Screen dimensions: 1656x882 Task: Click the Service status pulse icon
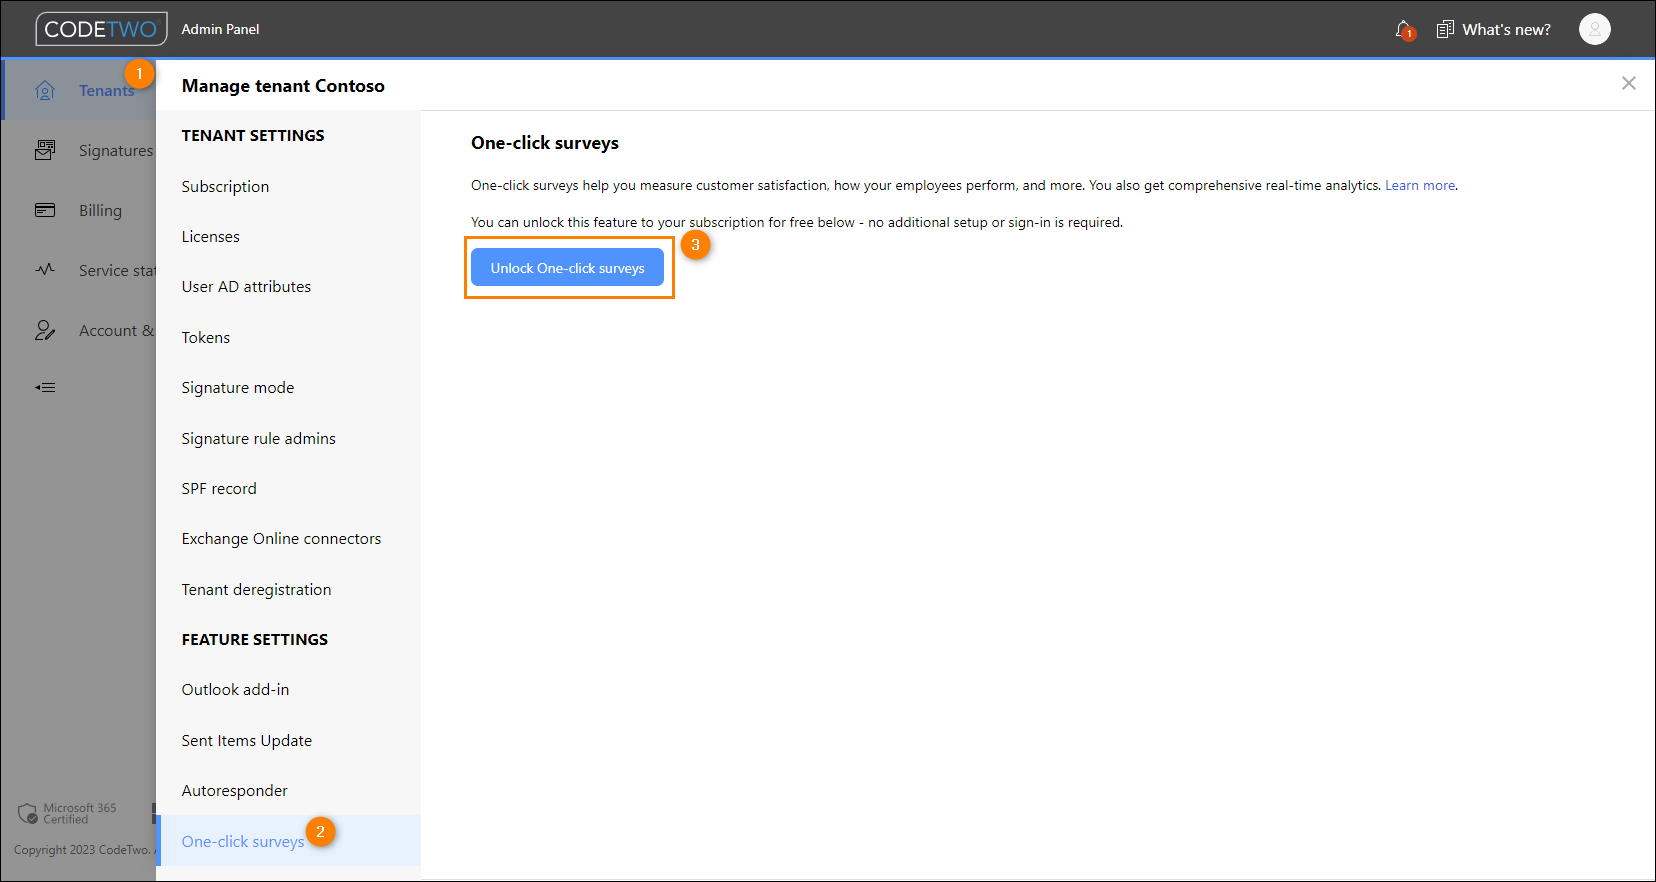[x=45, y=270]
